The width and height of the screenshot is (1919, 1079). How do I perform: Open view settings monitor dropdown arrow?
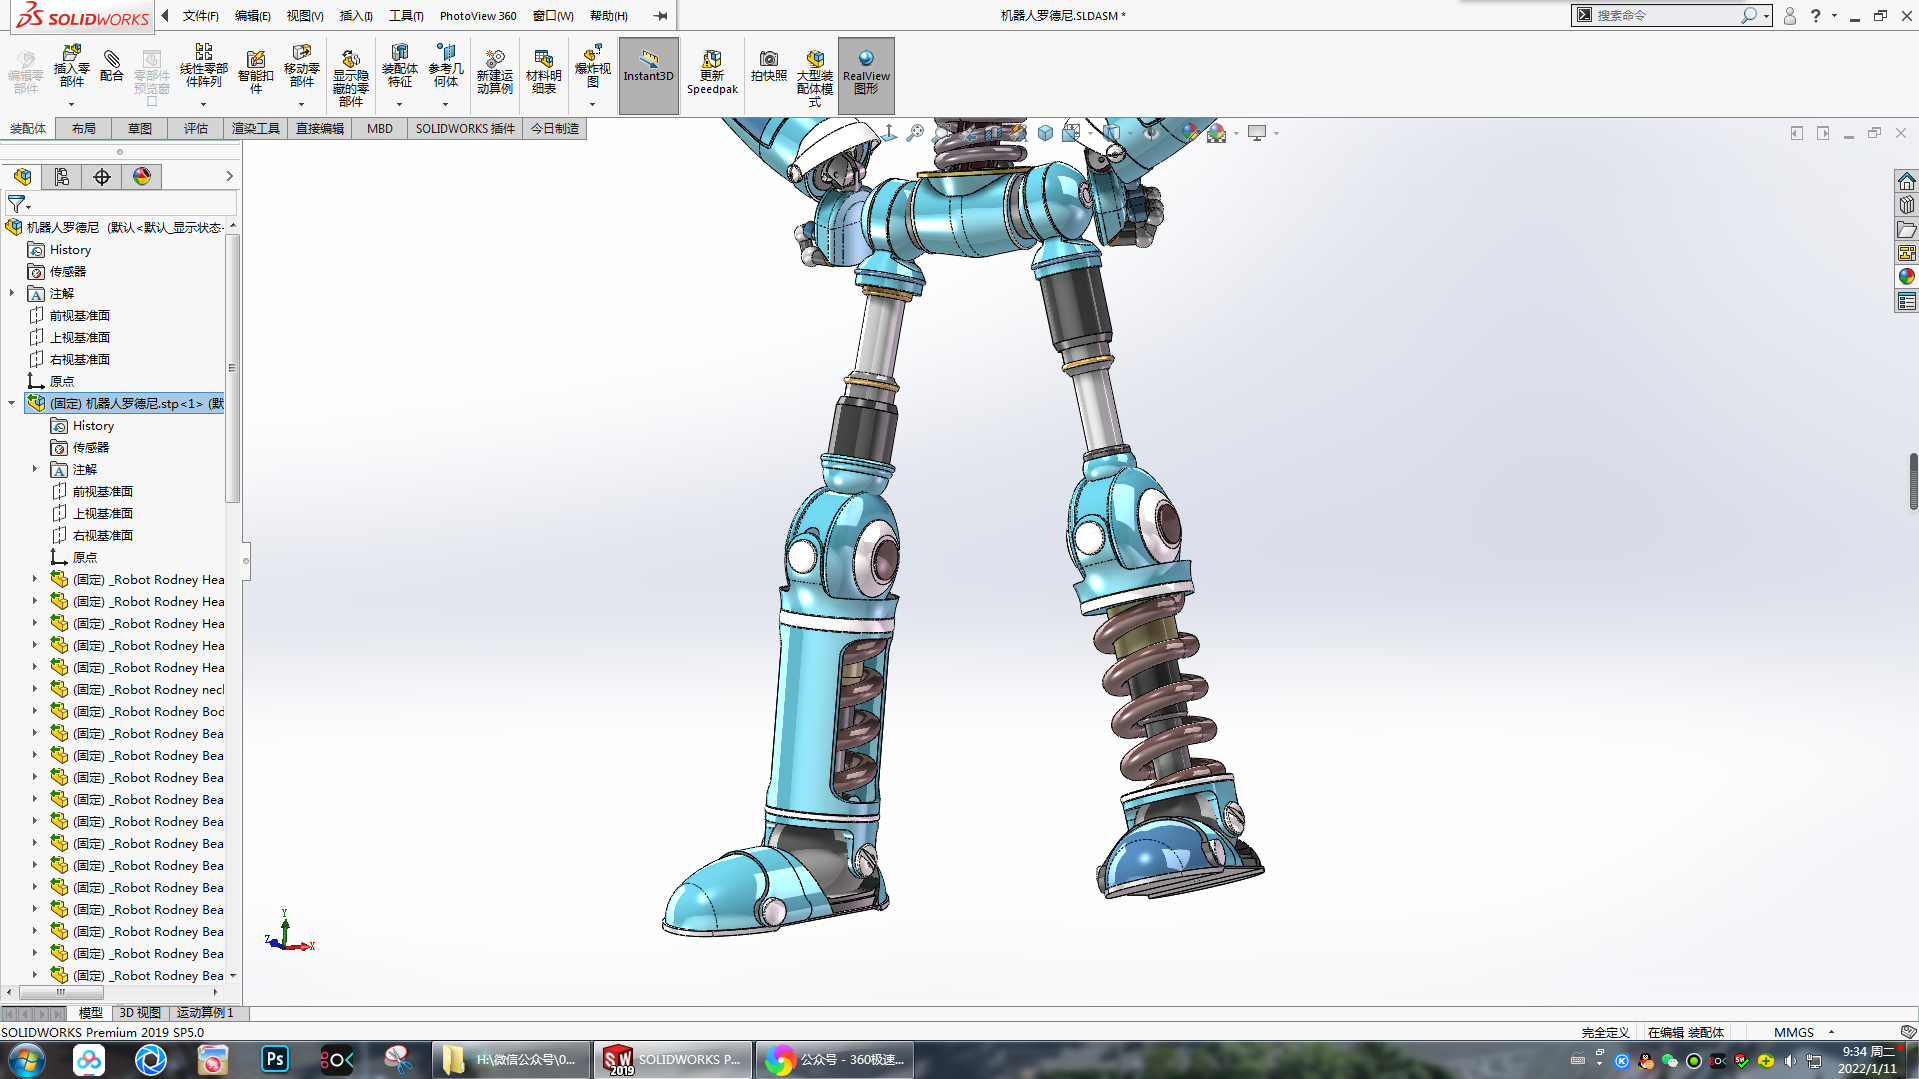tap(1276, 133)
